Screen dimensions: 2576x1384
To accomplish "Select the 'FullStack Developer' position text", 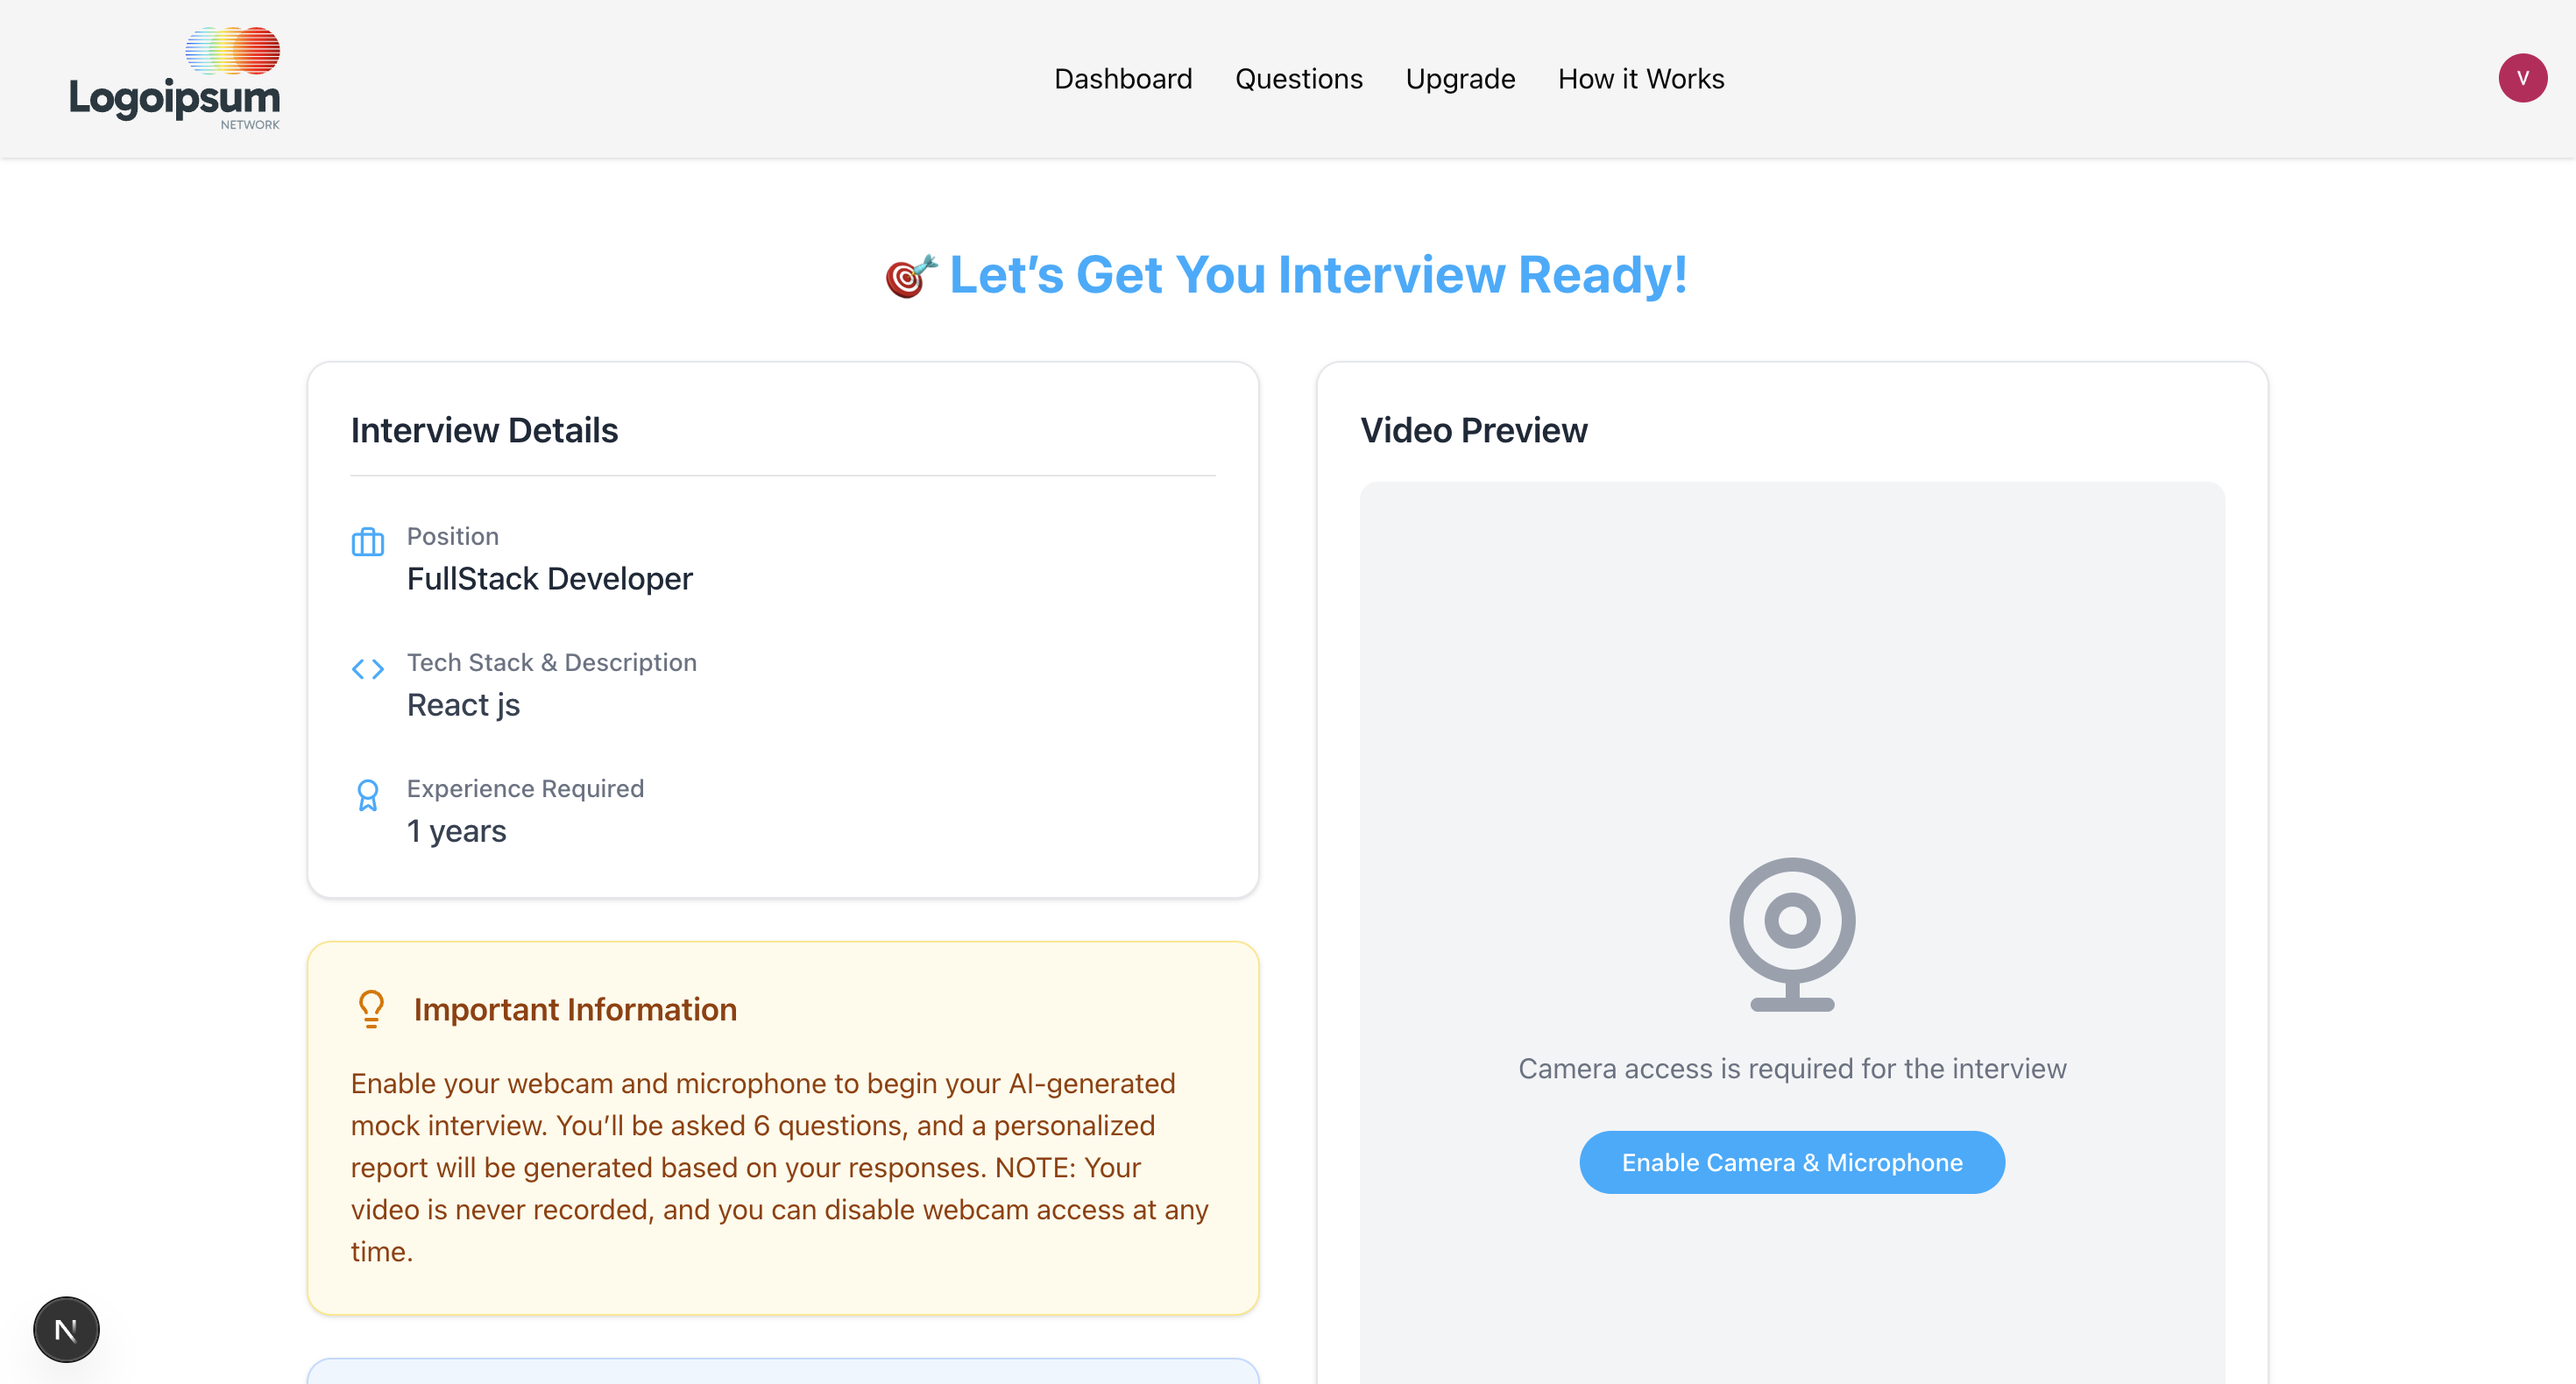I will coord(550,579).
